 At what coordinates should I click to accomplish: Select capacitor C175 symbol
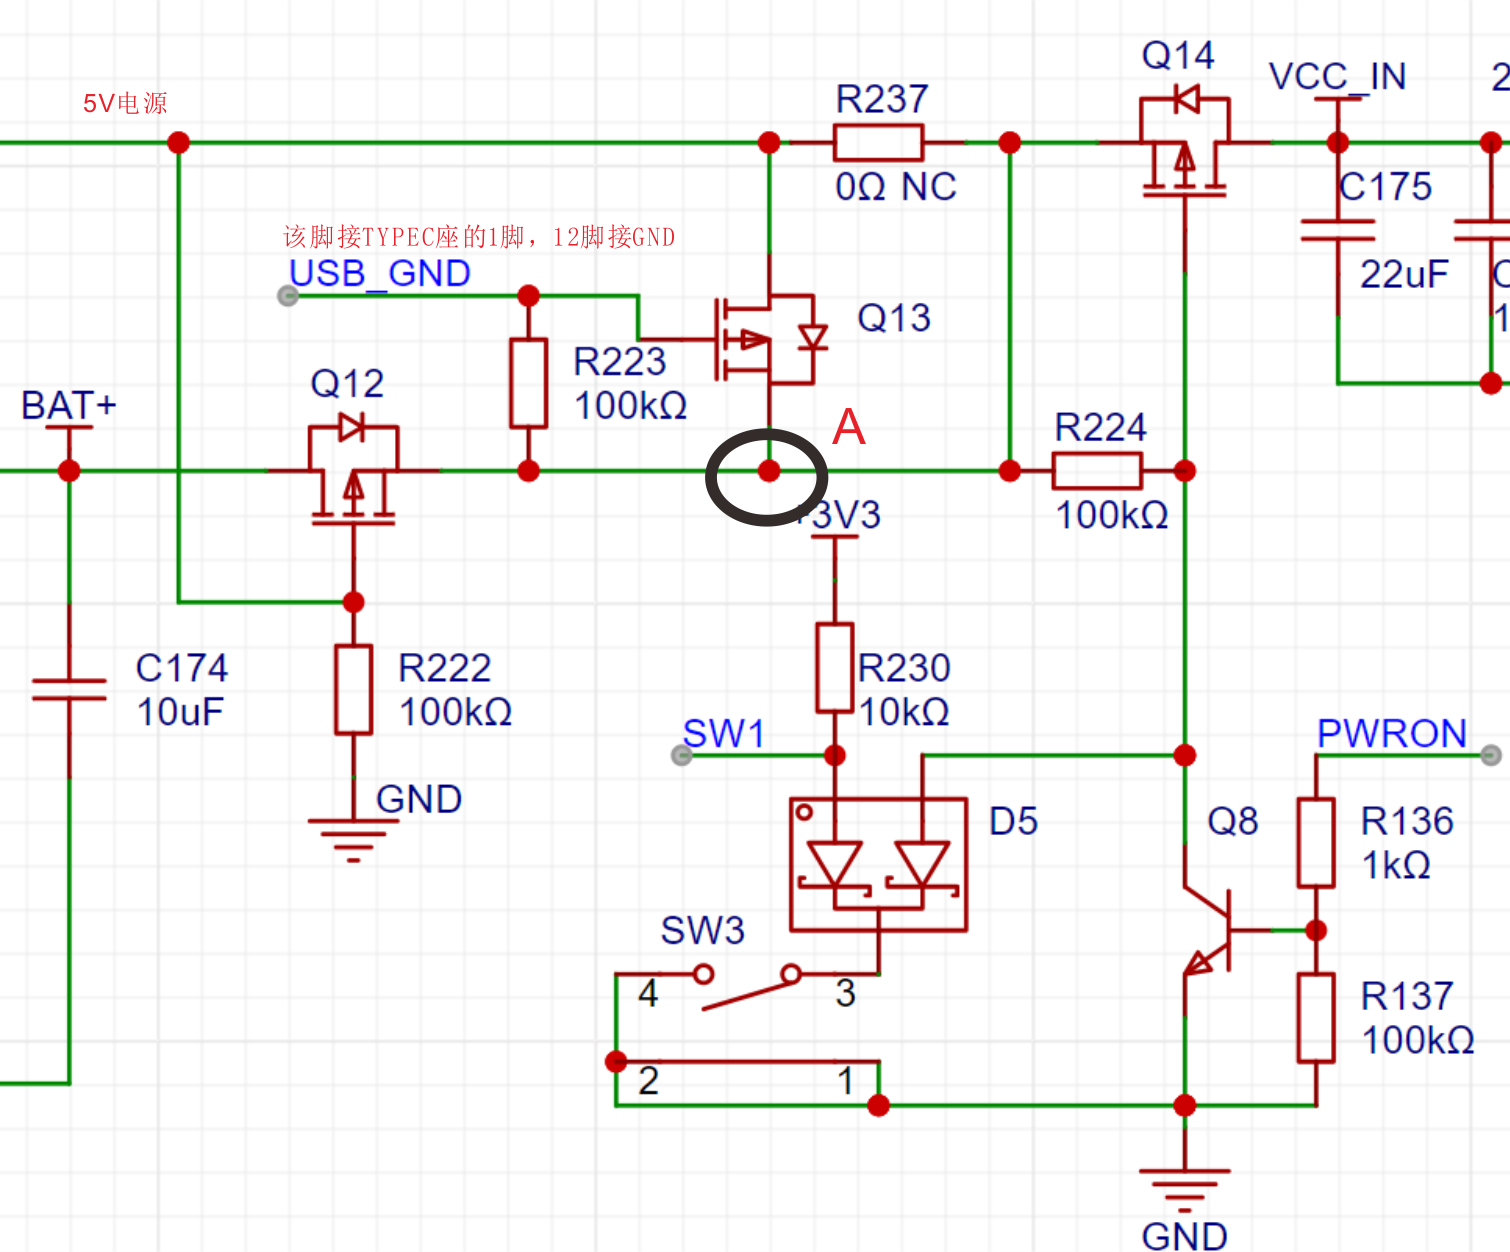click(1338, 230)
